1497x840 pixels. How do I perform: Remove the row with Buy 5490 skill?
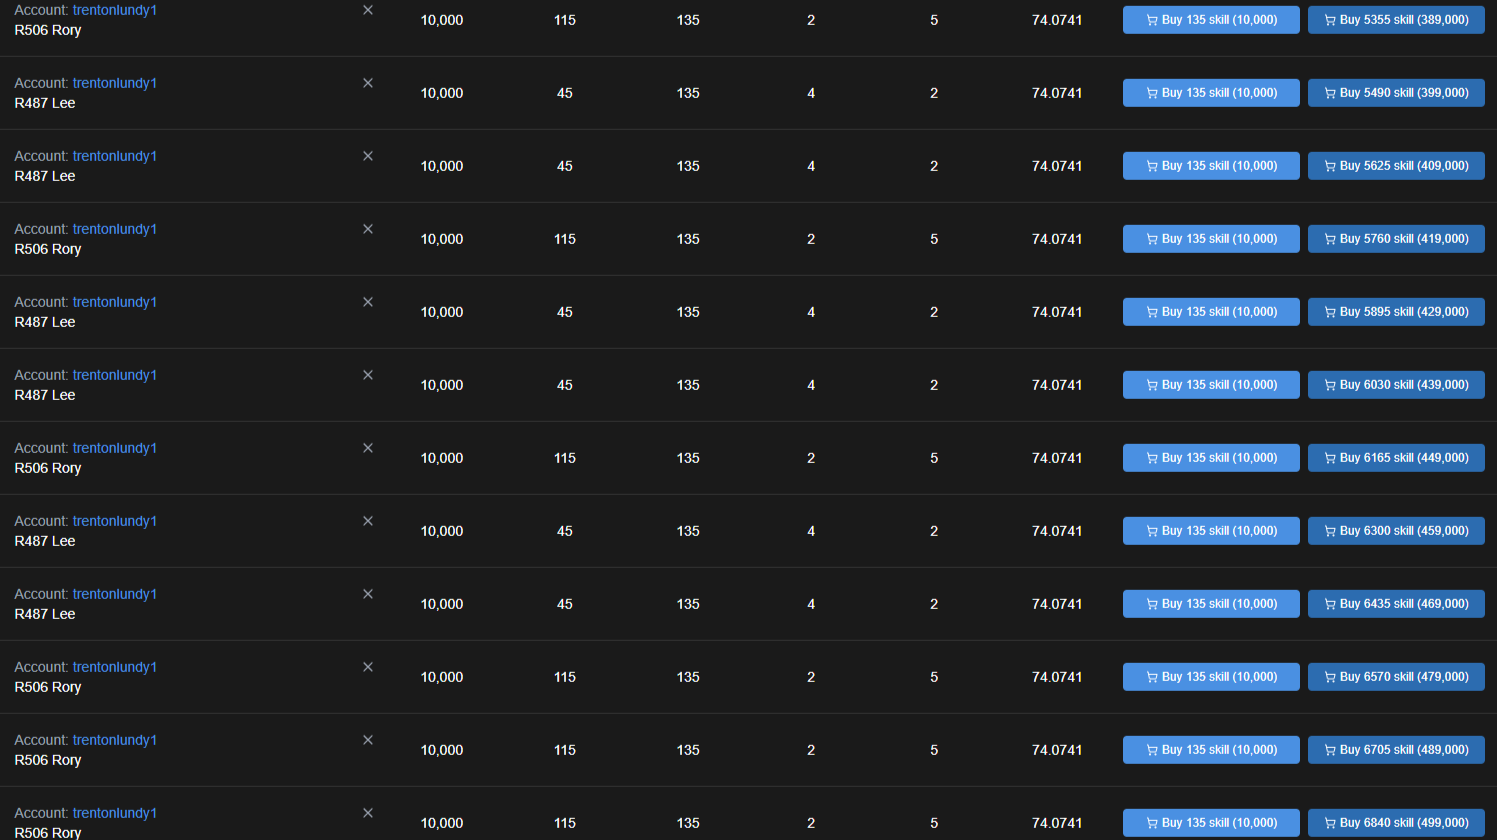(368, 83)
